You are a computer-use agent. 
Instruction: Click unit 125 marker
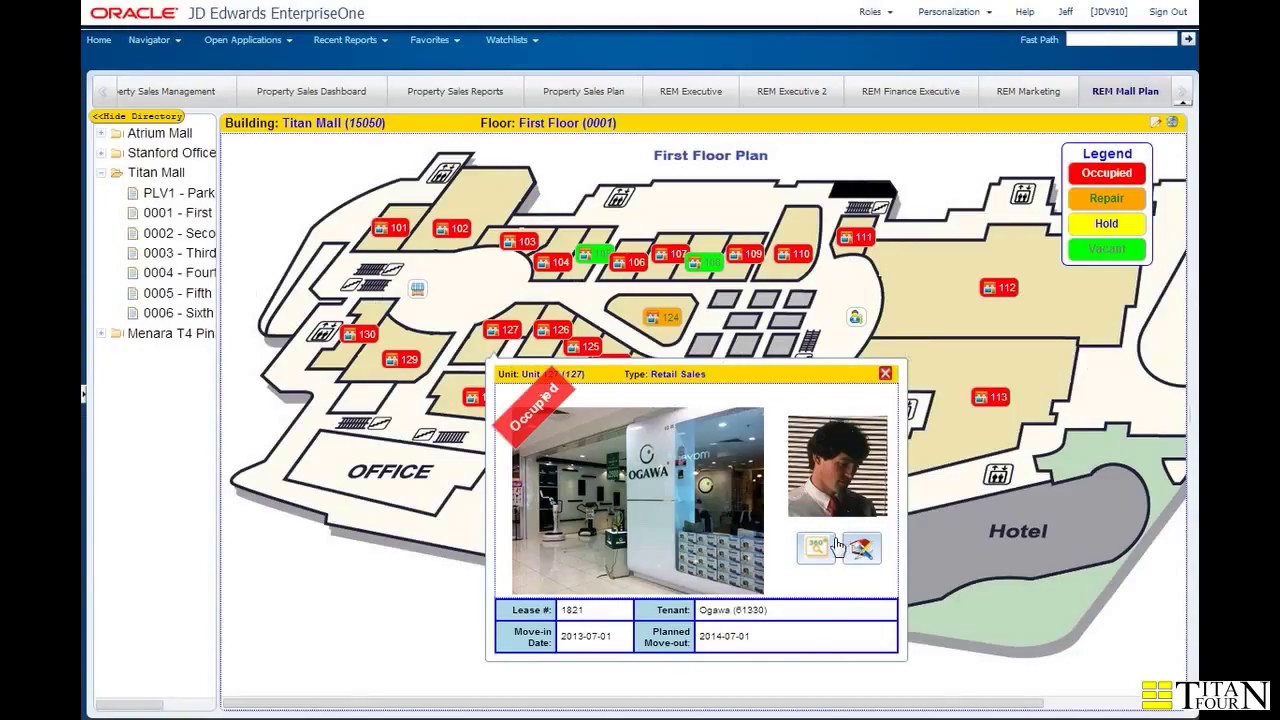point(582,347)
